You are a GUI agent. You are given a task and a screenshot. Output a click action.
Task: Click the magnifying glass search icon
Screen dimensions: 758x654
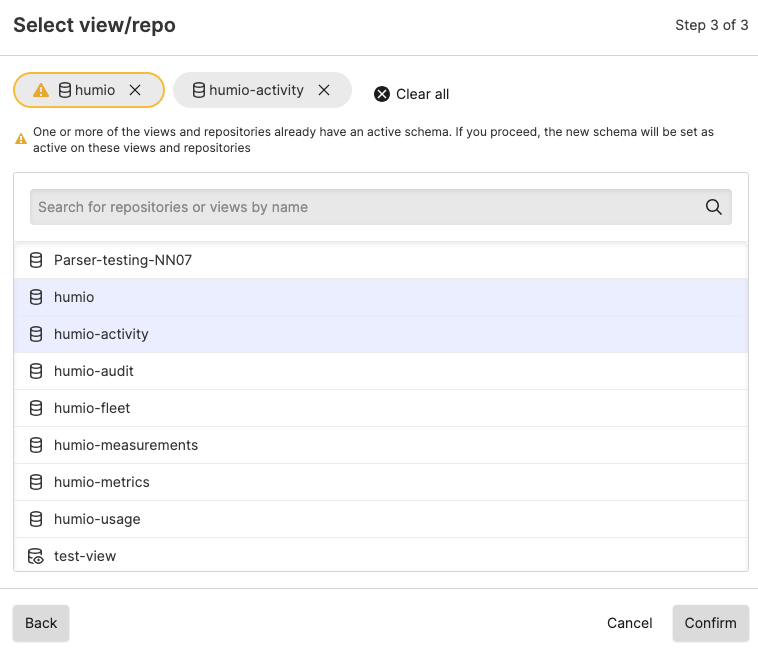tap(713, 207)
